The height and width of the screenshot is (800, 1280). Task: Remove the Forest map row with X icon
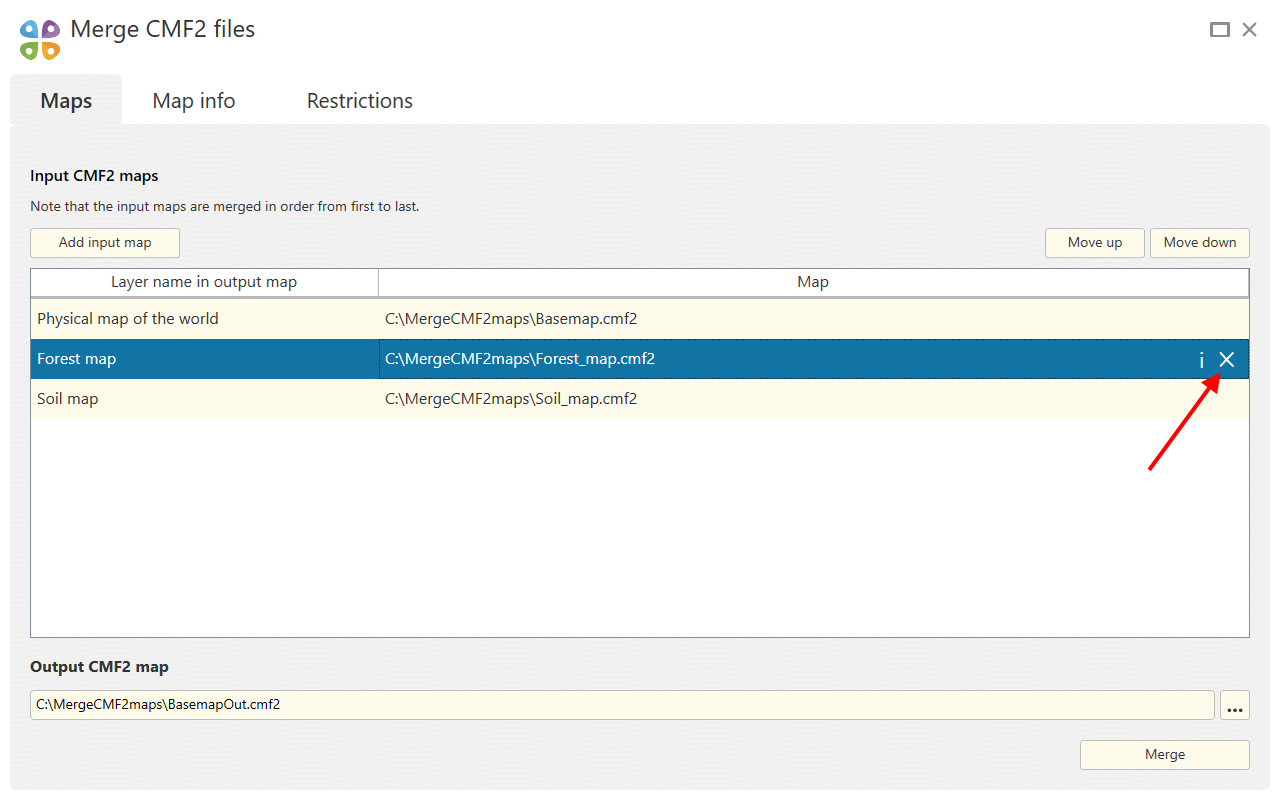[x=1227, y=360]
